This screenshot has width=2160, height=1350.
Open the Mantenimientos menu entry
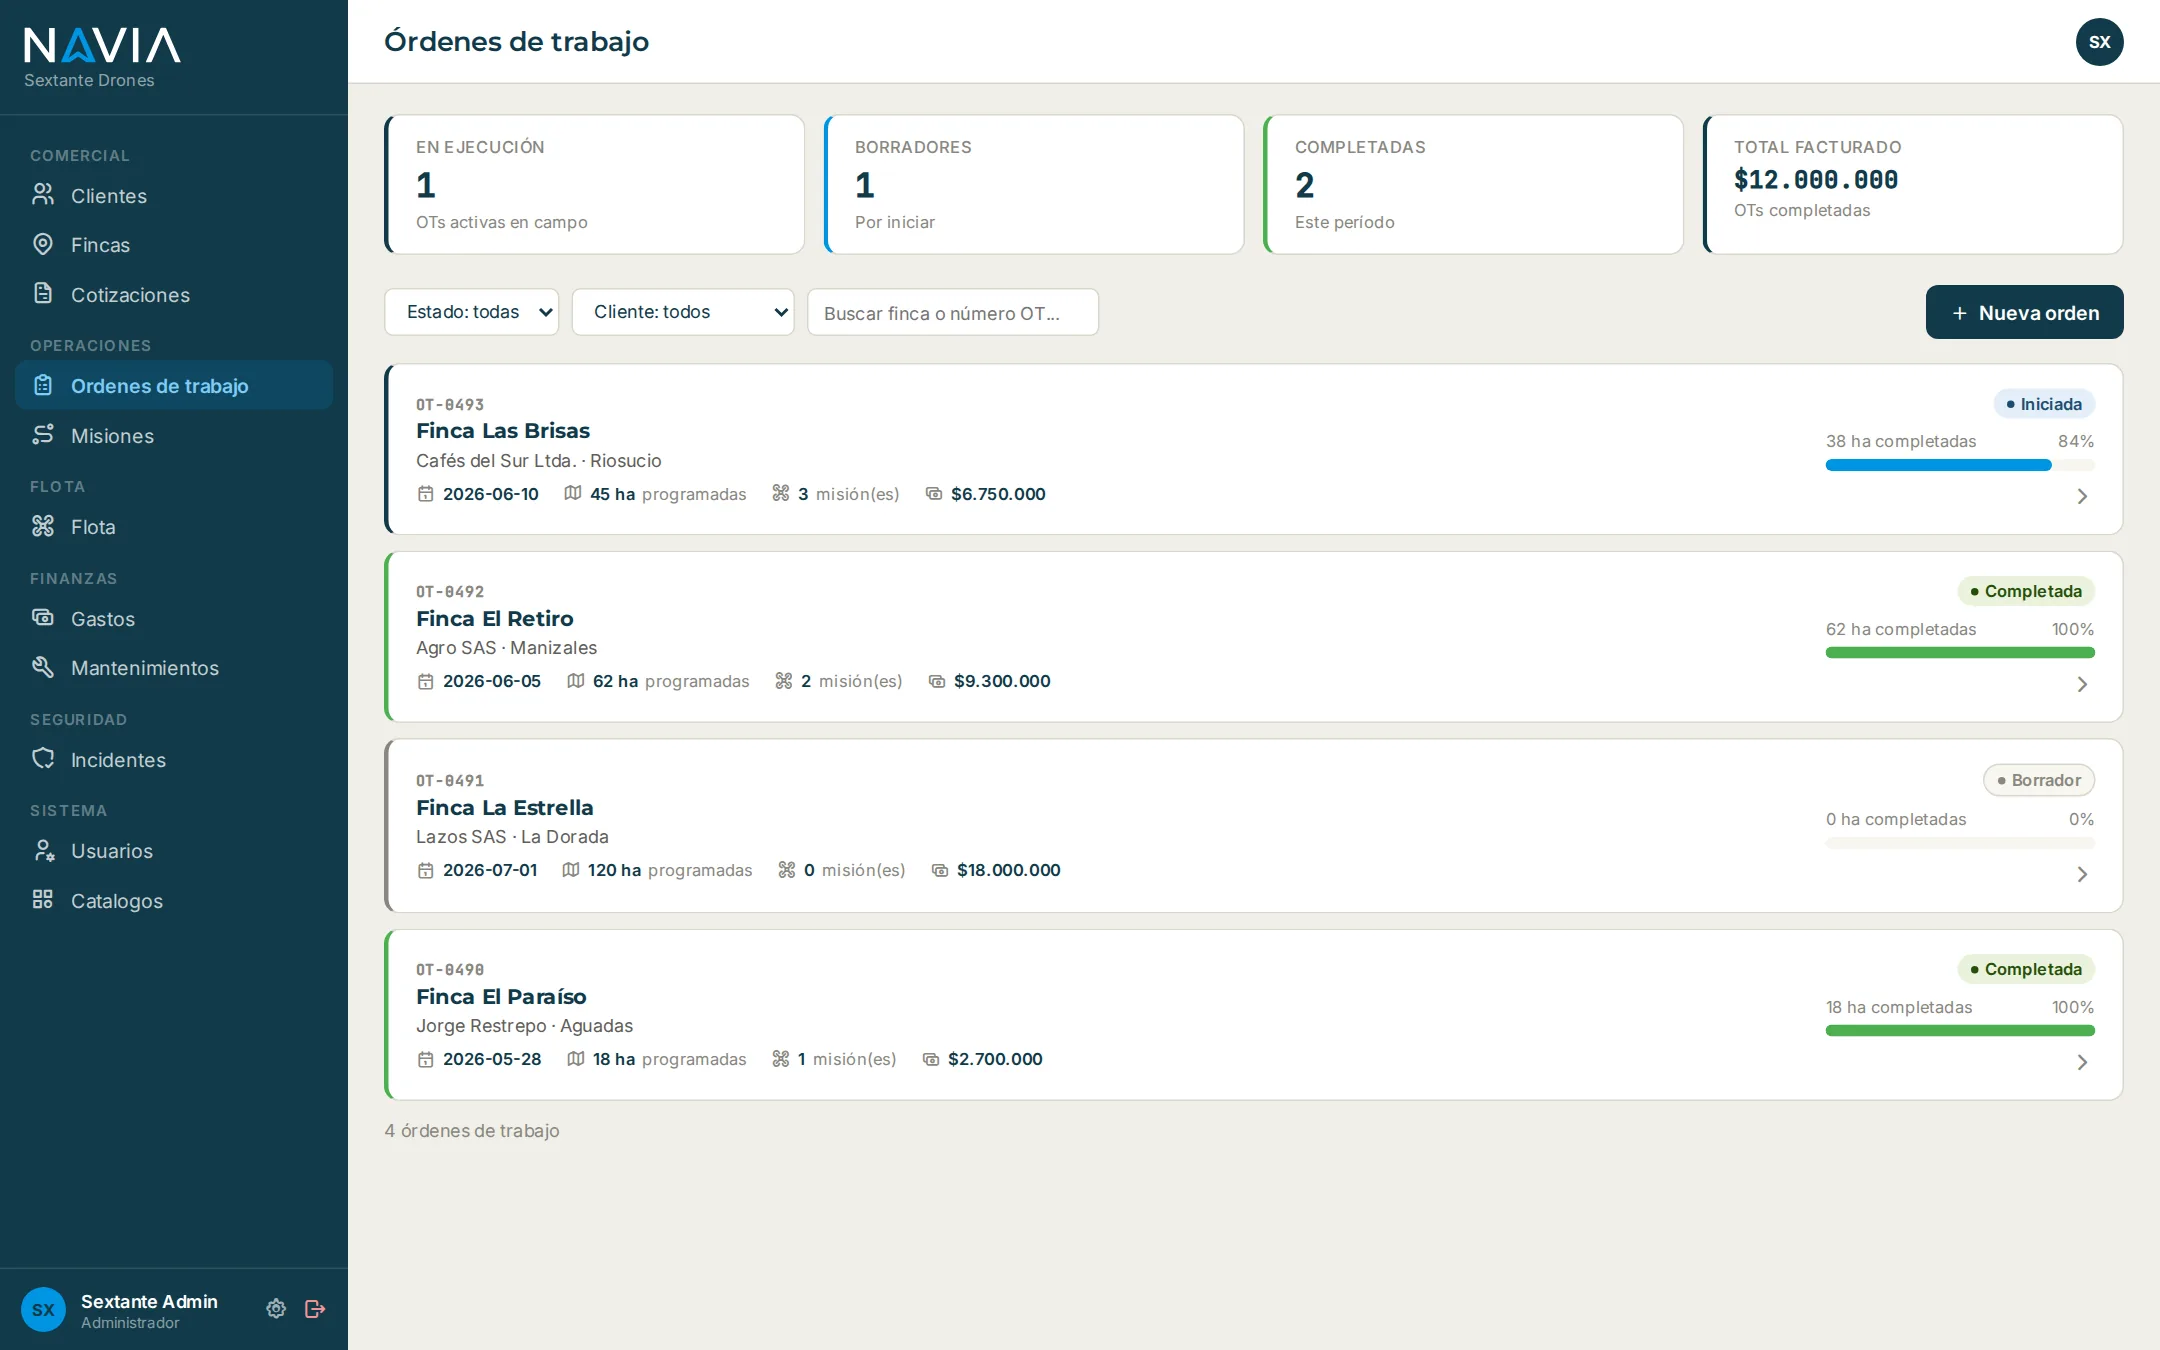(x=174, y=667)
